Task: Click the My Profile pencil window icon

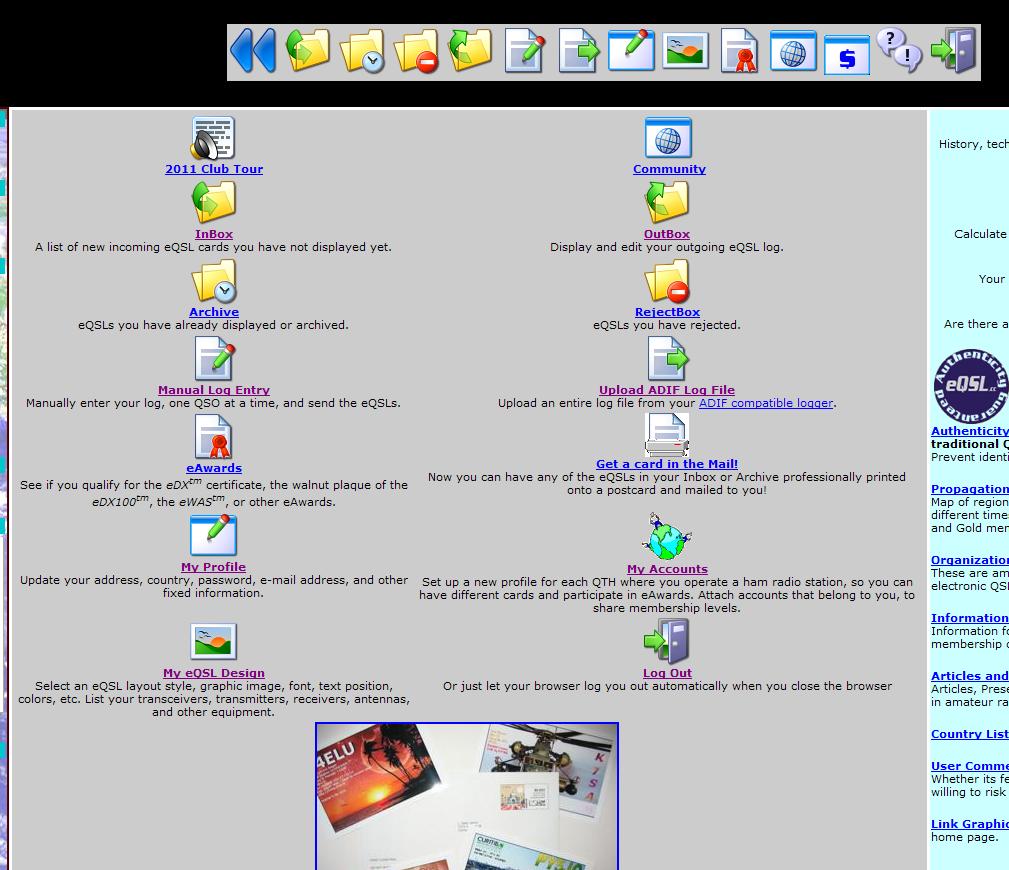Action: tap(214, 535)
